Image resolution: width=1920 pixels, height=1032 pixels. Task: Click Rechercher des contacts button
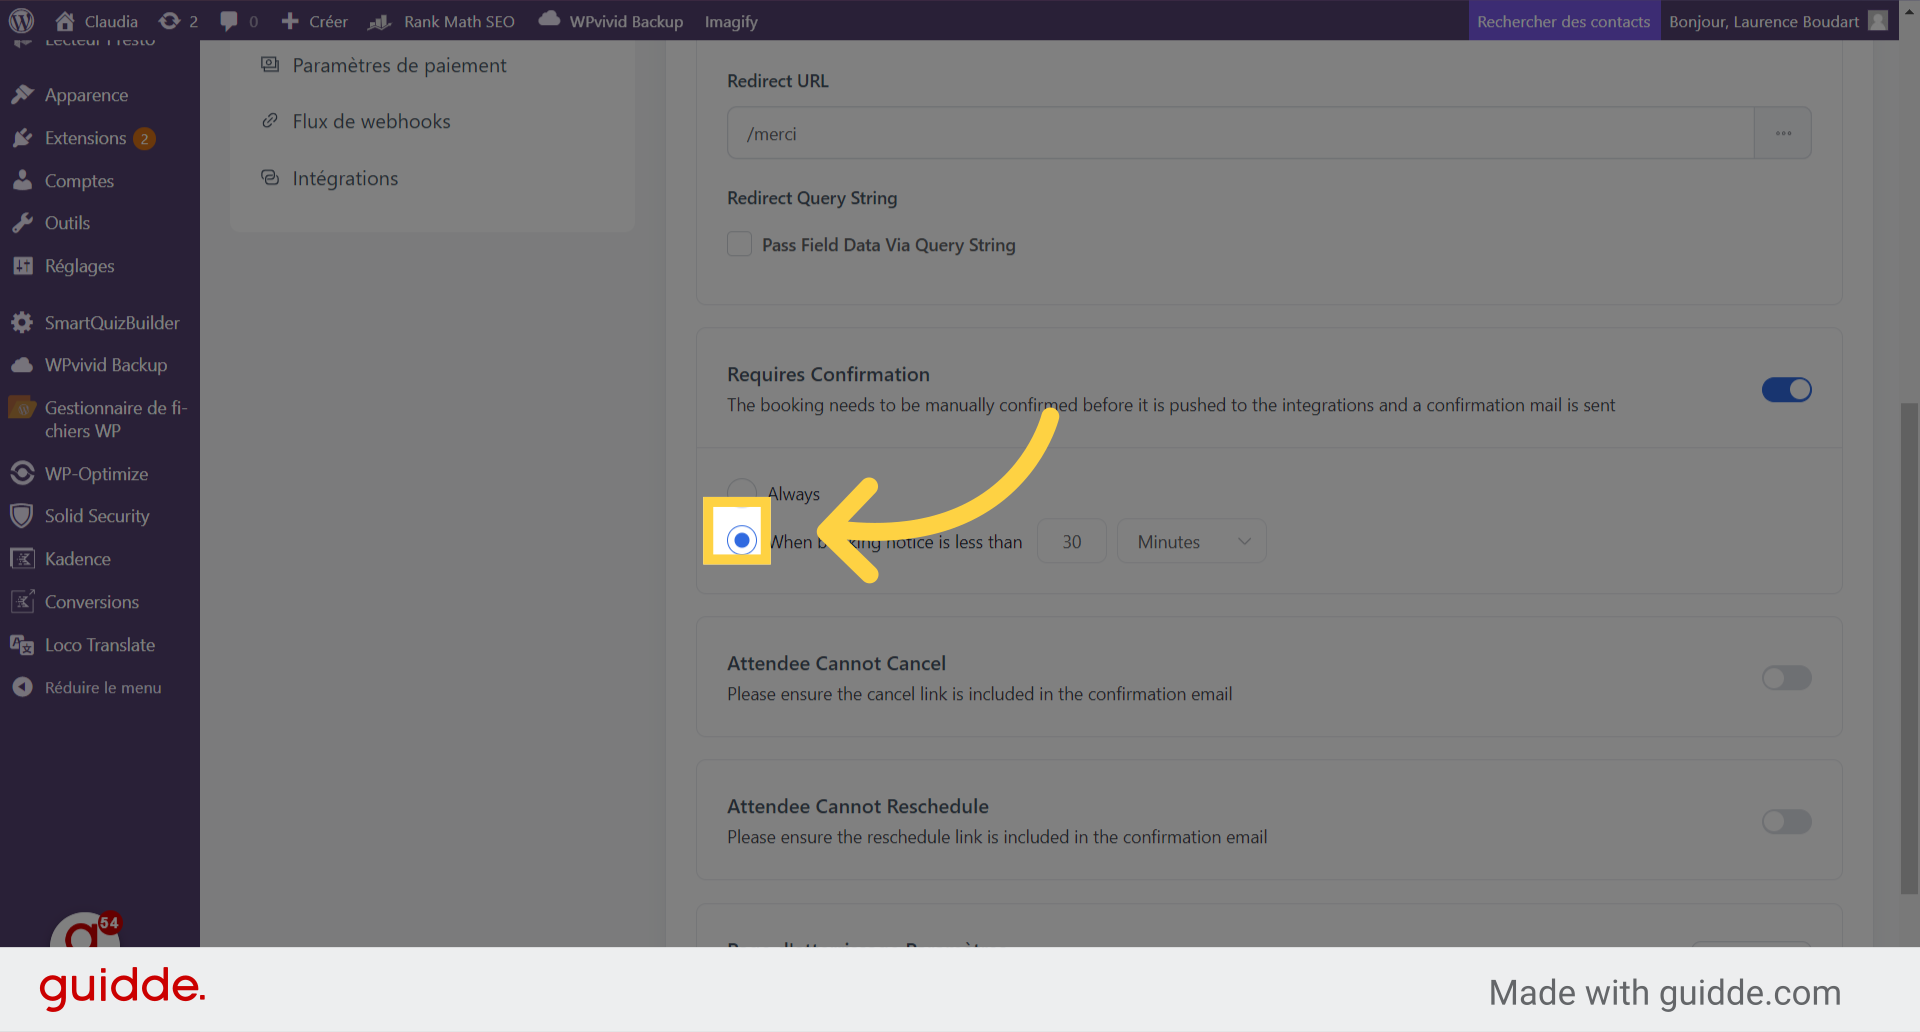(x=1563, y=21)
